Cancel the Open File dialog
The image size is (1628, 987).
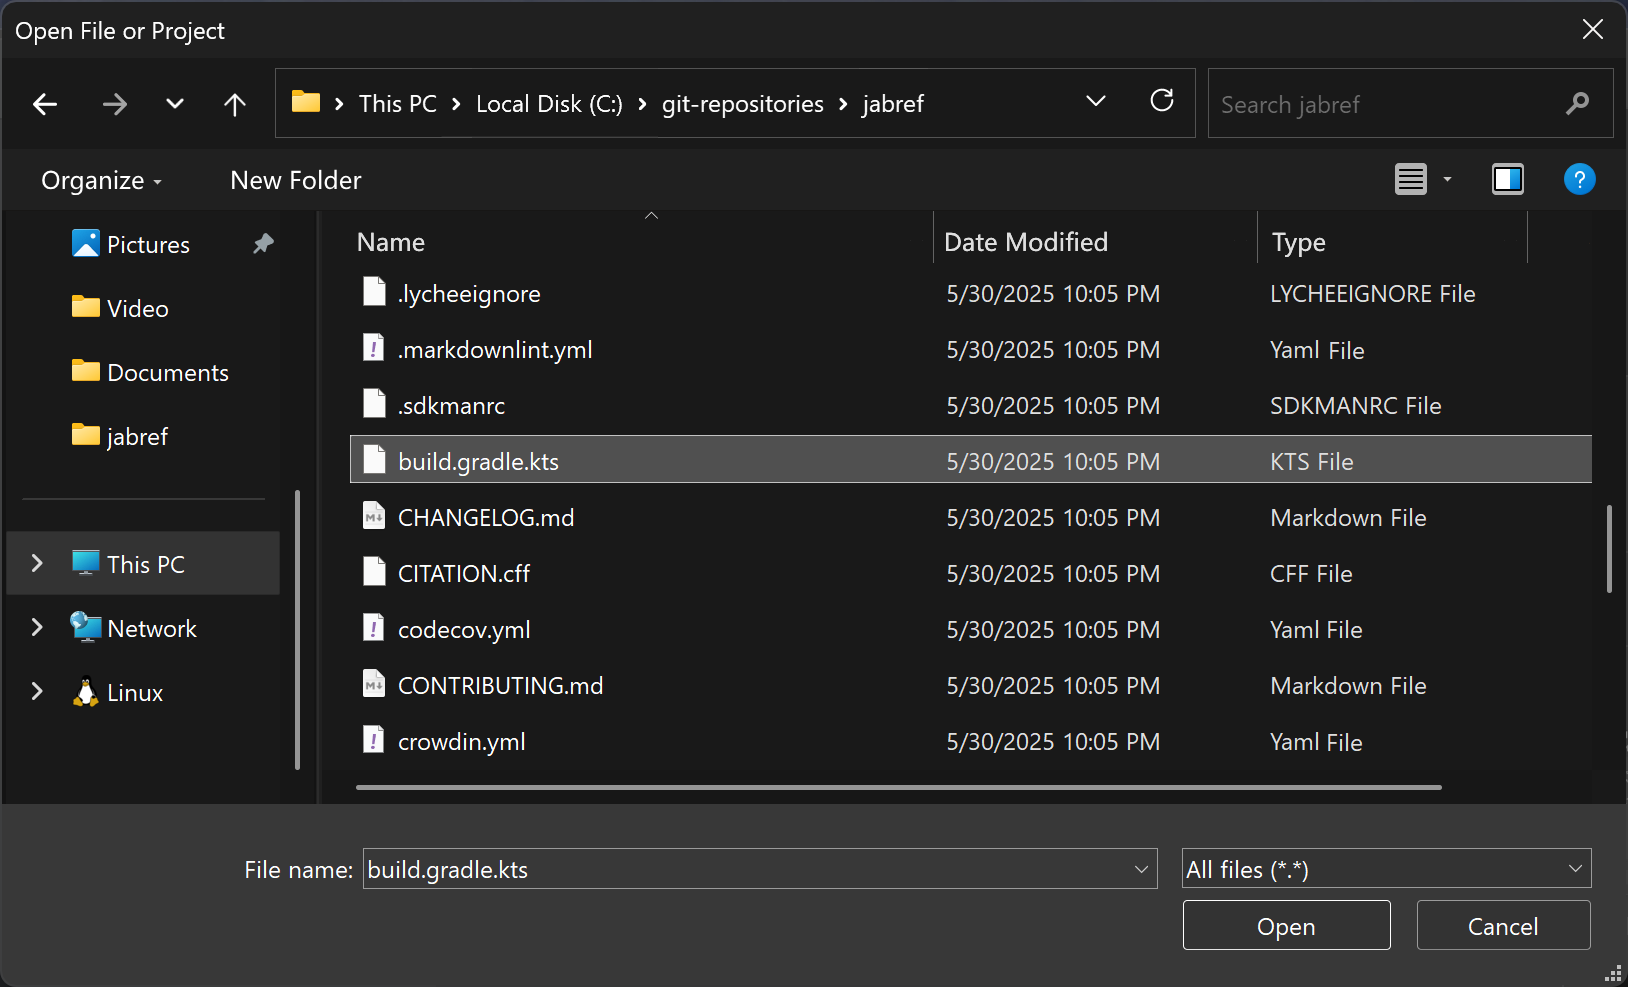click(x=1503, y=925)
